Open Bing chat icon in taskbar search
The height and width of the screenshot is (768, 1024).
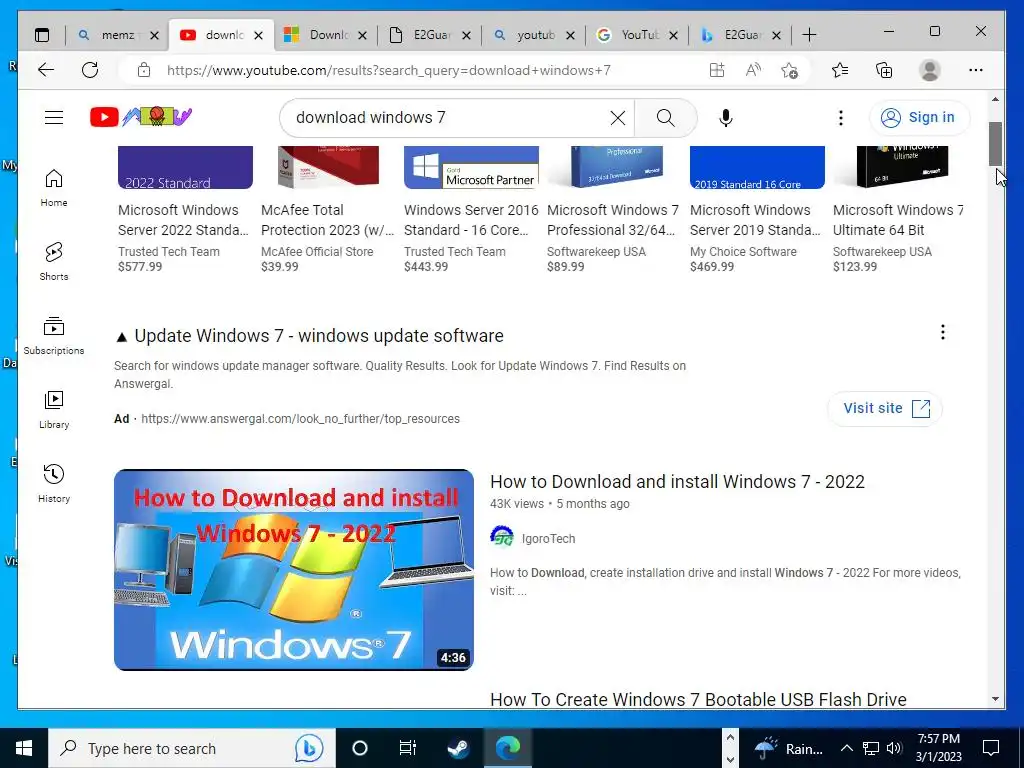pyautogui.click(x=309, y=748)
